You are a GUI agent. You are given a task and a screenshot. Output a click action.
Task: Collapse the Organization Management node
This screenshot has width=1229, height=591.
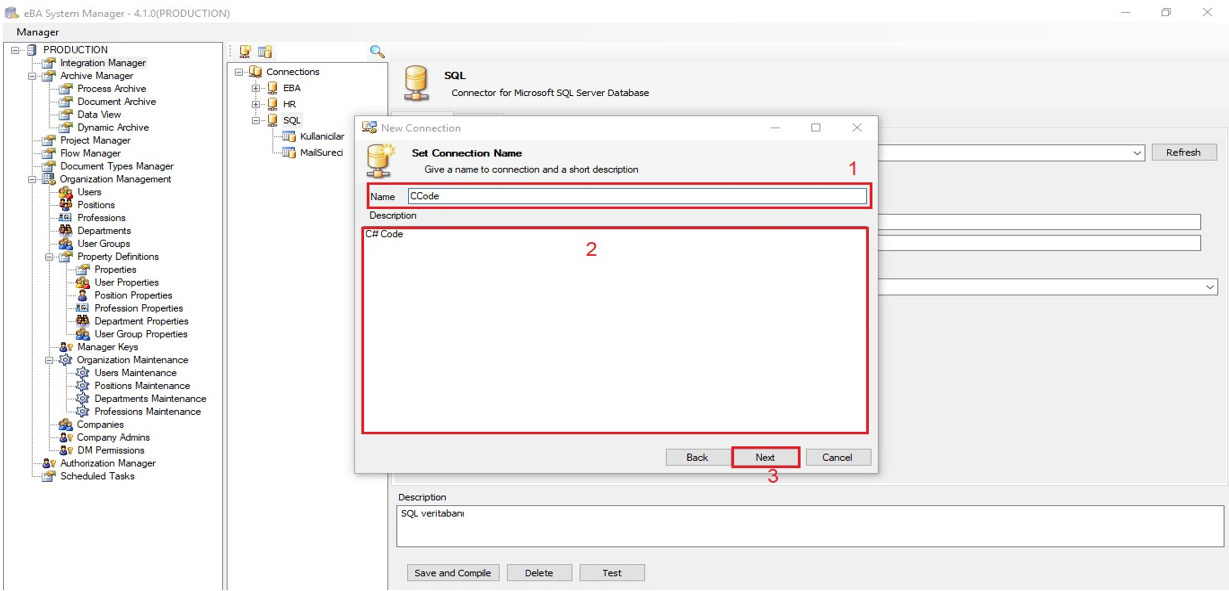32,180
